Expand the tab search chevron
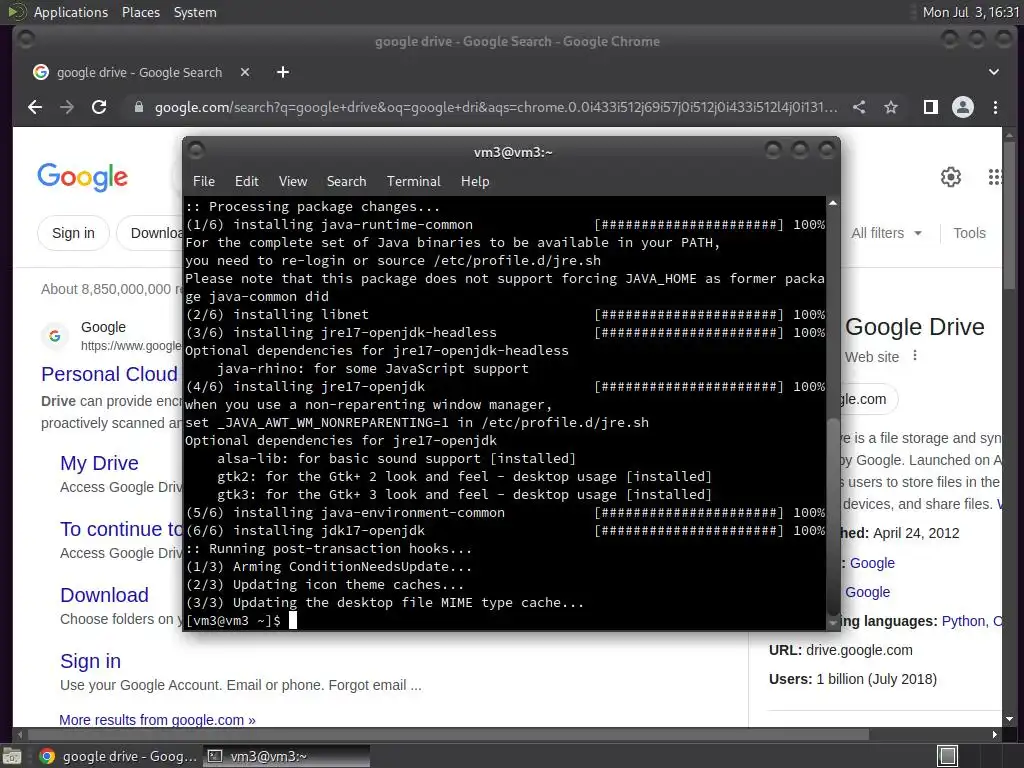 (993, 72)
